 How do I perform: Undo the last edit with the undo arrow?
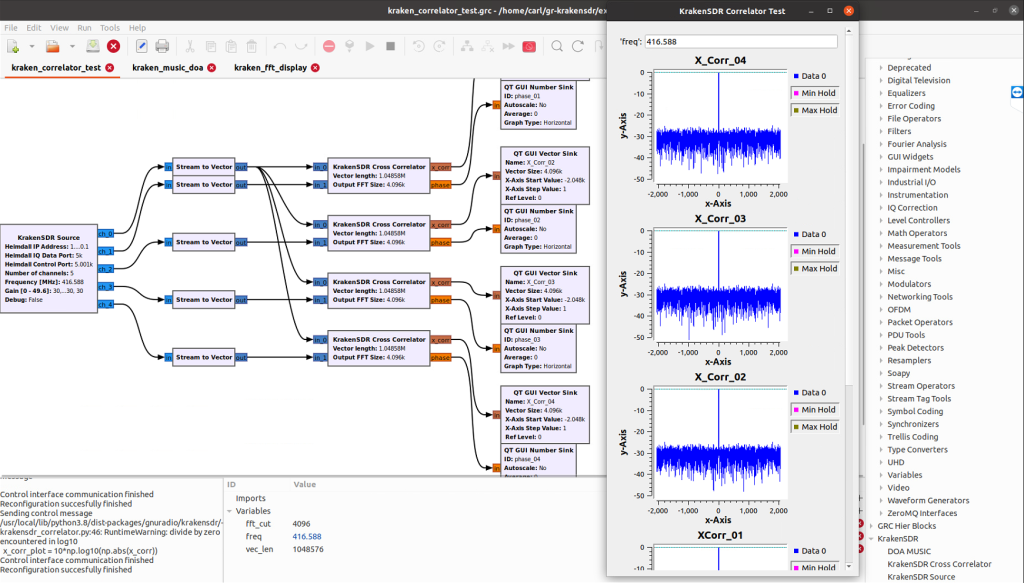click(280, 46)
